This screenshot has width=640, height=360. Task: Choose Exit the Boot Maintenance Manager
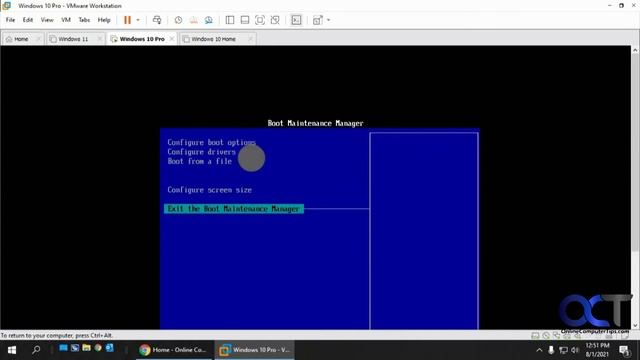pos(234,209)
